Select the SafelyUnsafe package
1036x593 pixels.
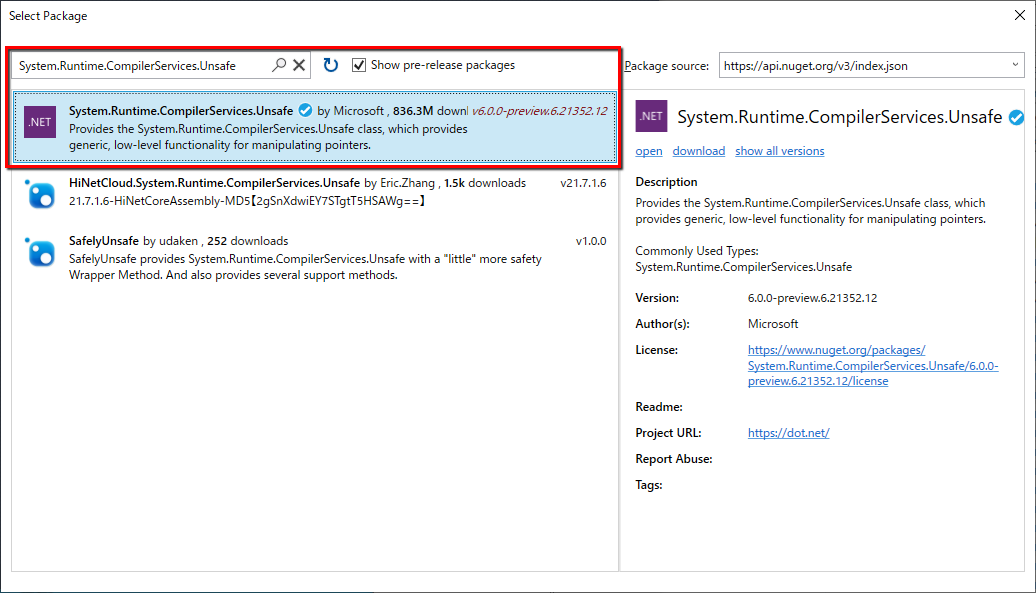[315, 258]
